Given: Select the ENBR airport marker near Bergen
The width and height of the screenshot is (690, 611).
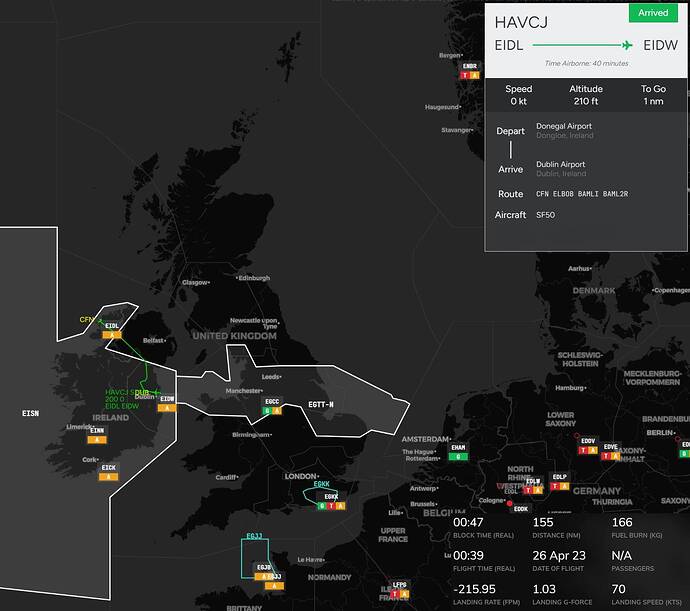Looking at the screenshot, I should pos(470,66).
